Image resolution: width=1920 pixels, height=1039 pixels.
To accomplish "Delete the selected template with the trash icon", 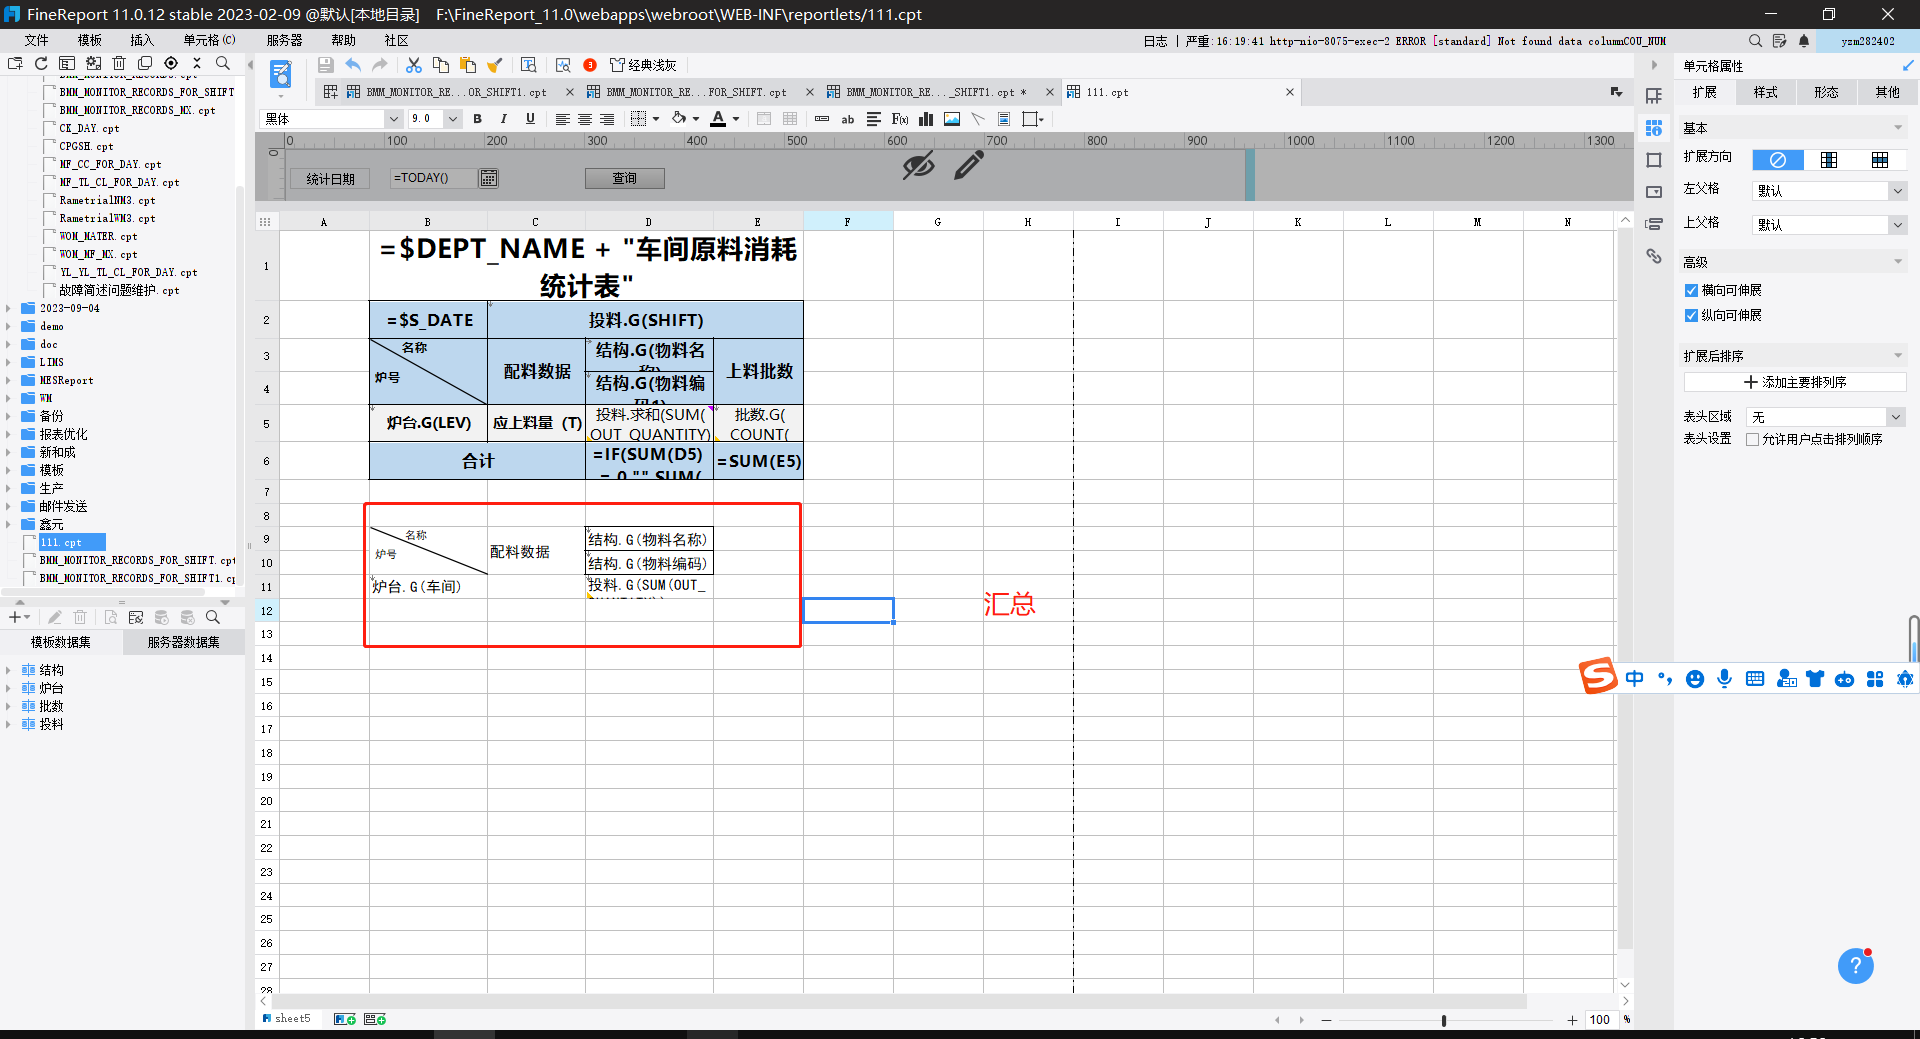I will (119, 63).
